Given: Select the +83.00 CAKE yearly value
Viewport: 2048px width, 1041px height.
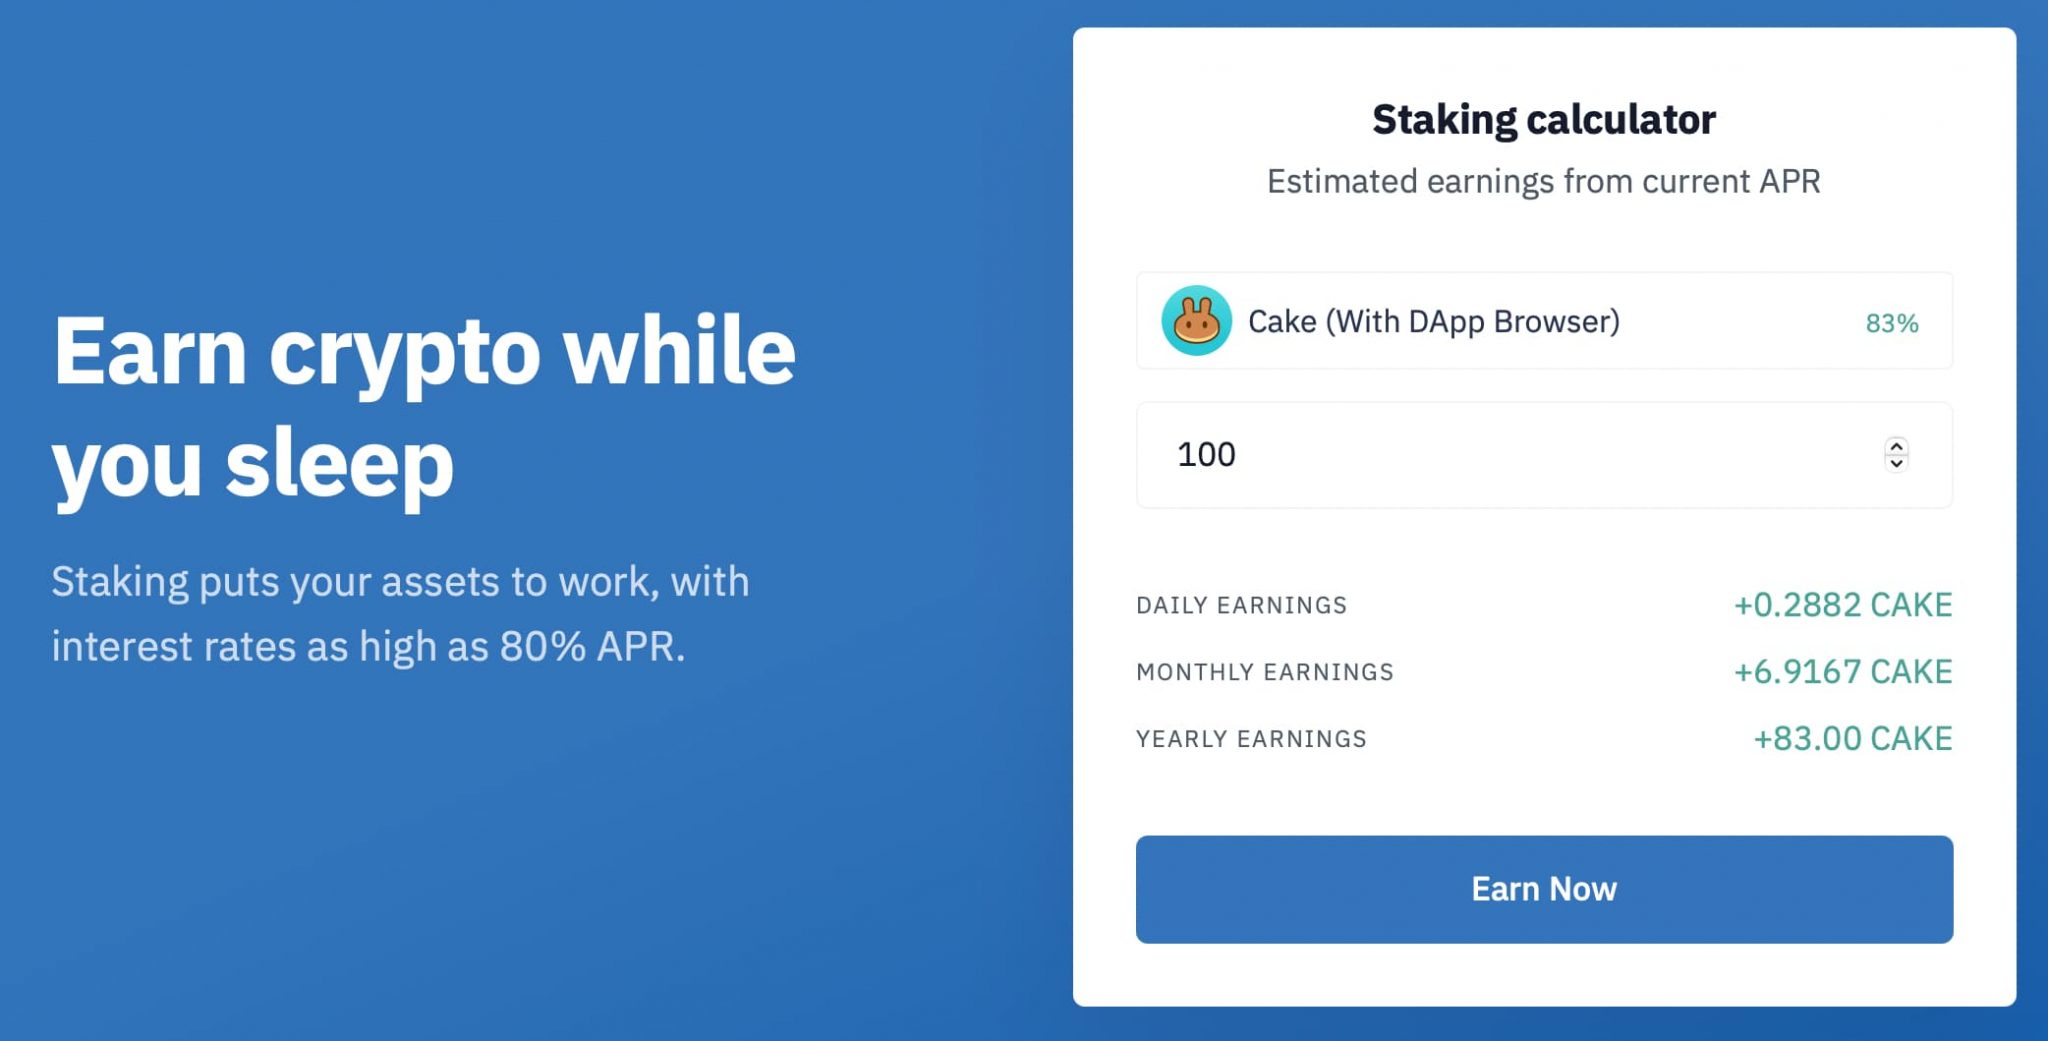Looking at the screenshot, I should [x=1852, y=739].
